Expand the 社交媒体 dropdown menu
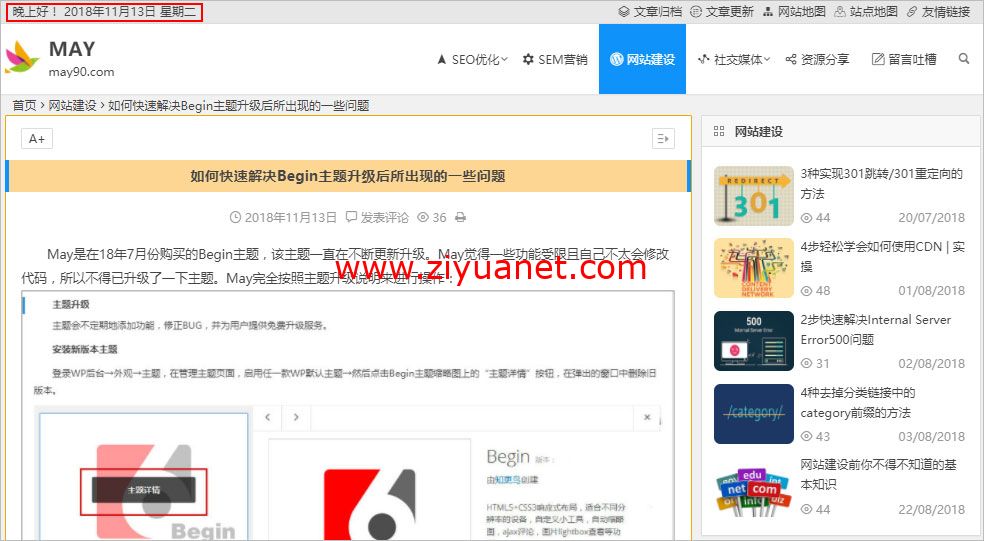The width and height of the screenshot is (984, 541). (x=734, y=59)
